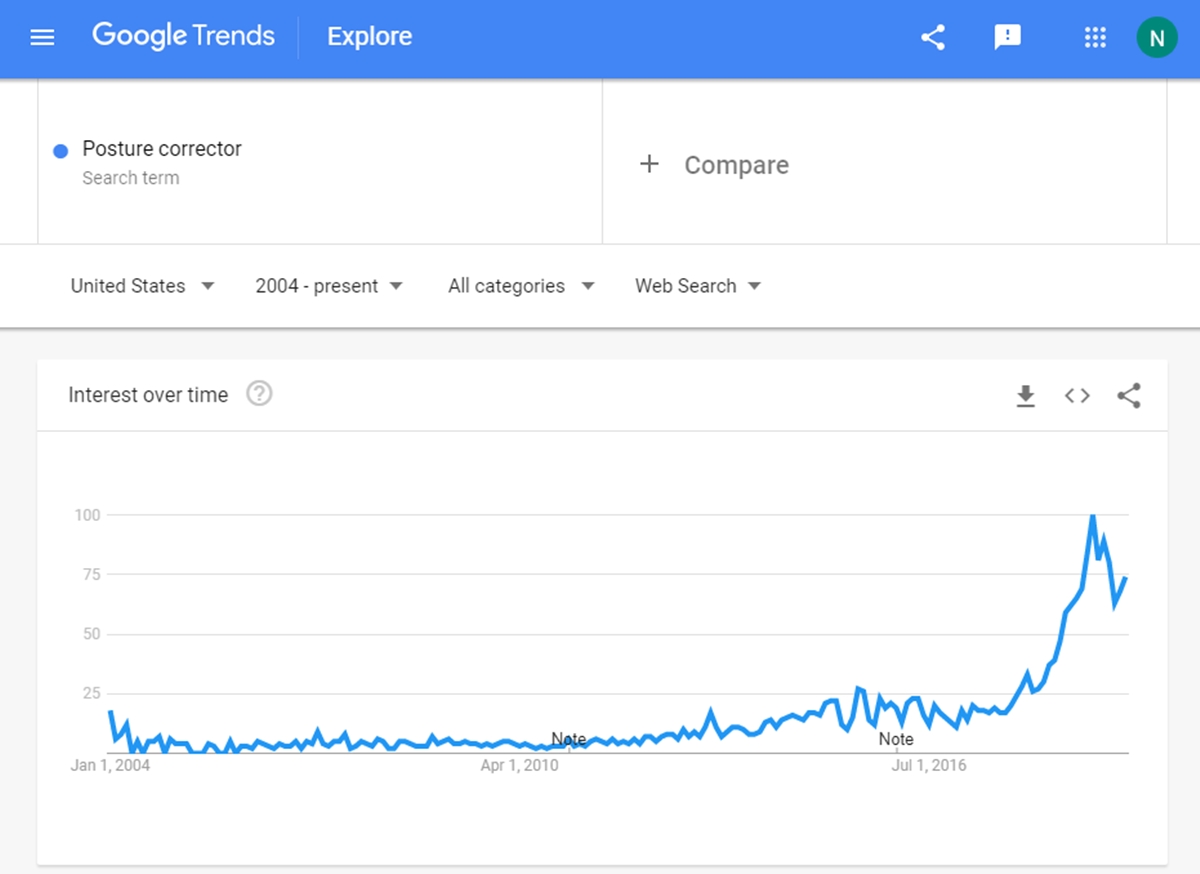Click the embed code icon
The height and width of the screenshot is (874, 1200).
click(x=1077, y=396)
